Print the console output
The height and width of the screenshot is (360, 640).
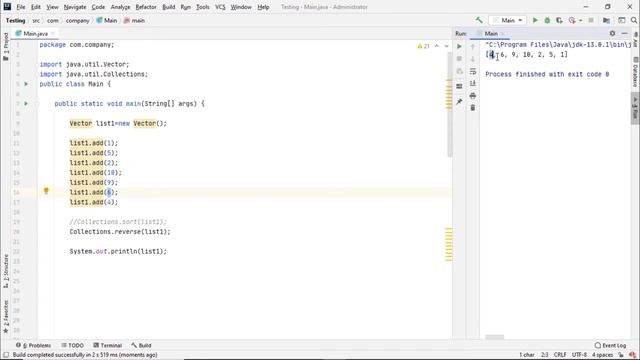click(473, 96)
